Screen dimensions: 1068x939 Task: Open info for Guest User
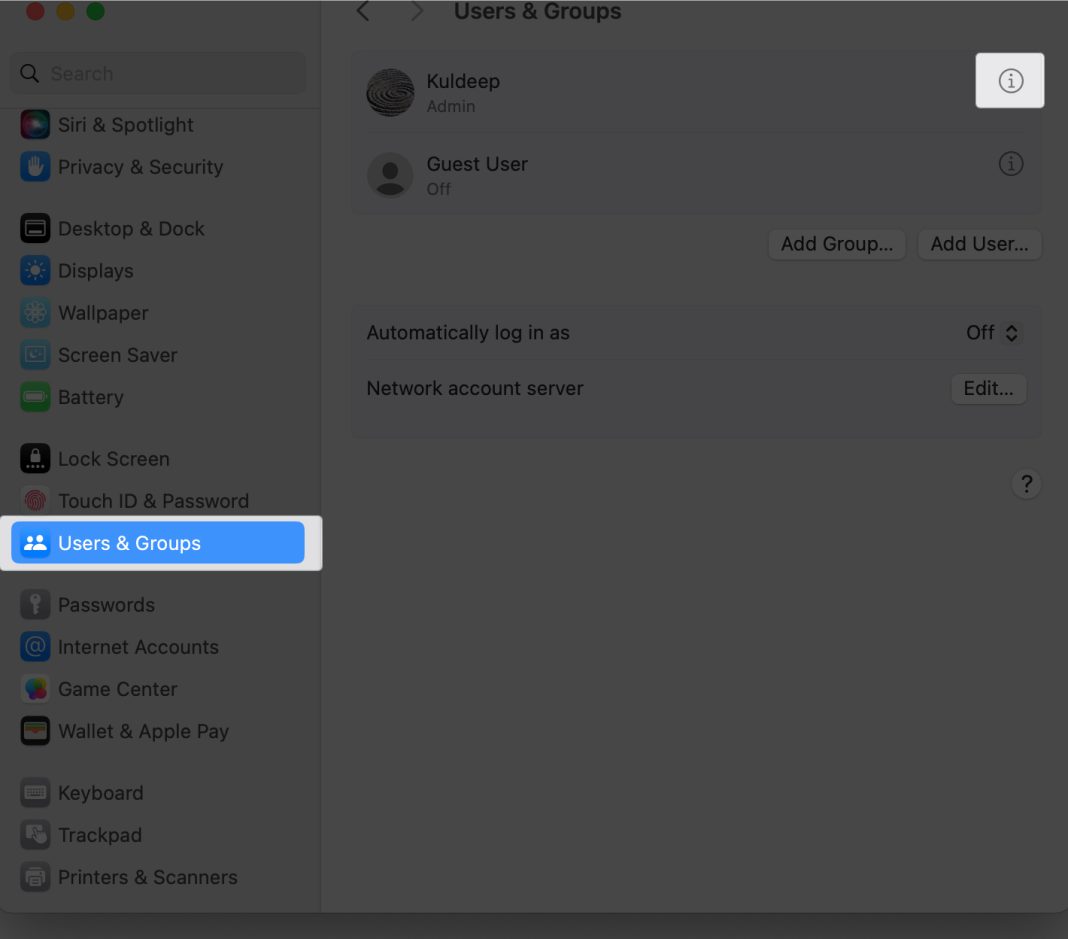(x=1010, y=164)
